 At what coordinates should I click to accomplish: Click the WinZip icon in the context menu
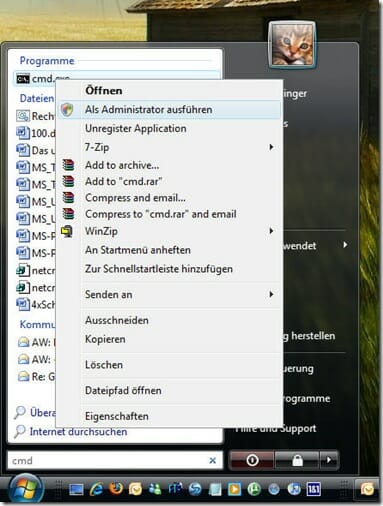click(x=67, y=231)
